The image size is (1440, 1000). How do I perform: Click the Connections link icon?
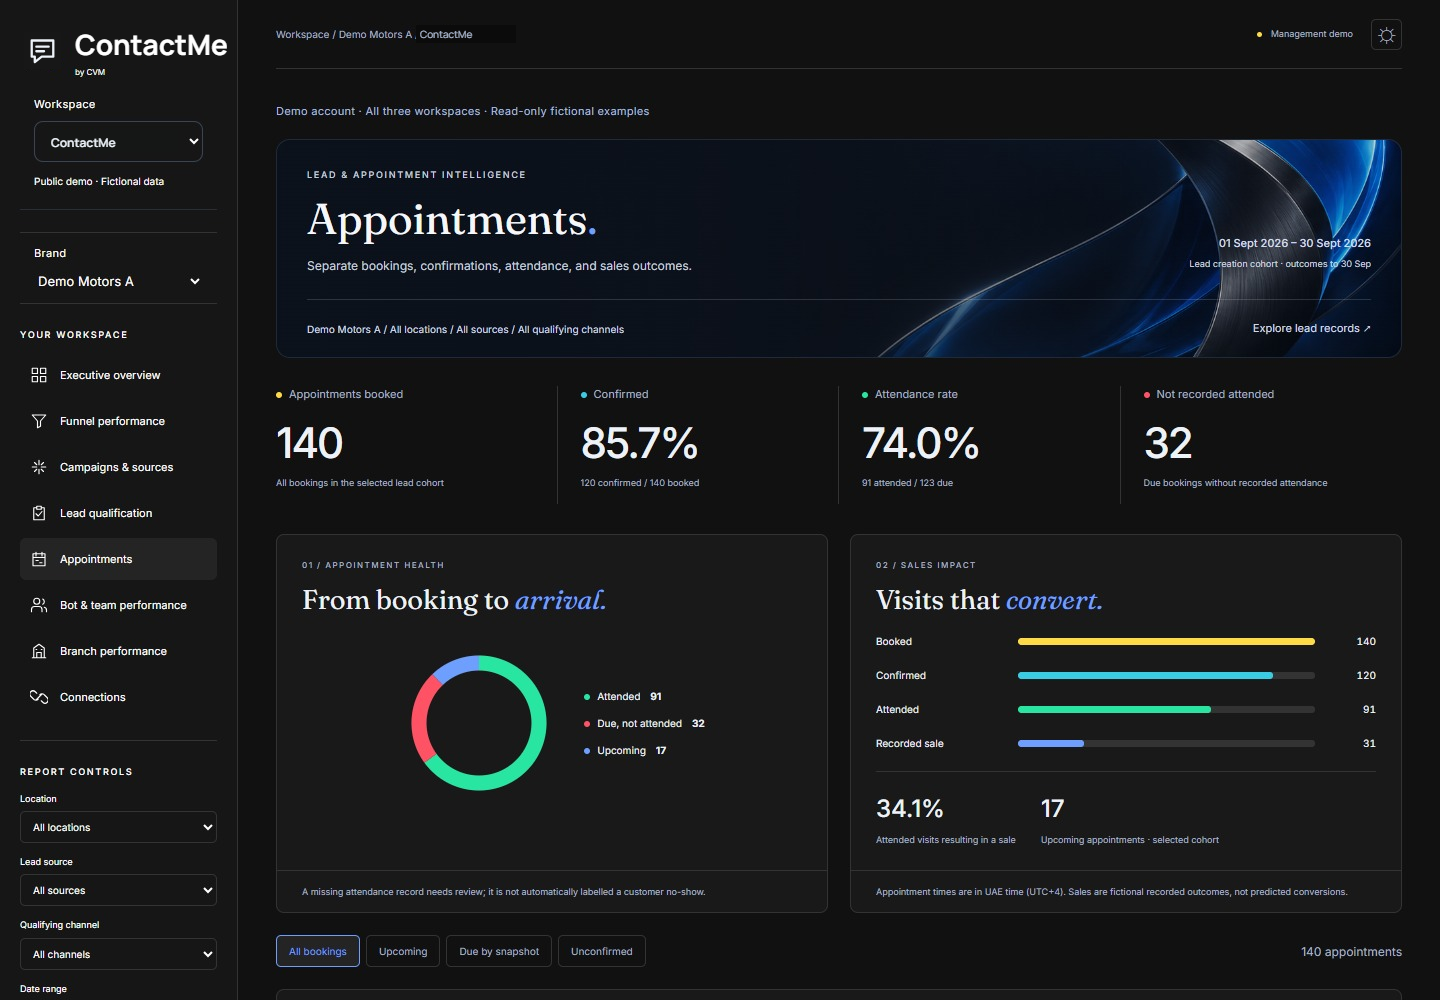click(39, 697)
